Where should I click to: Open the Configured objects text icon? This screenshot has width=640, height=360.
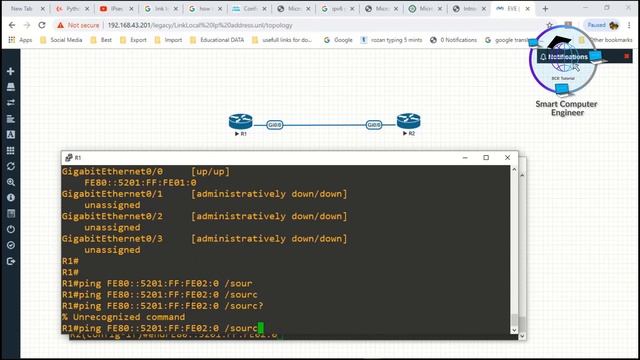11,134
